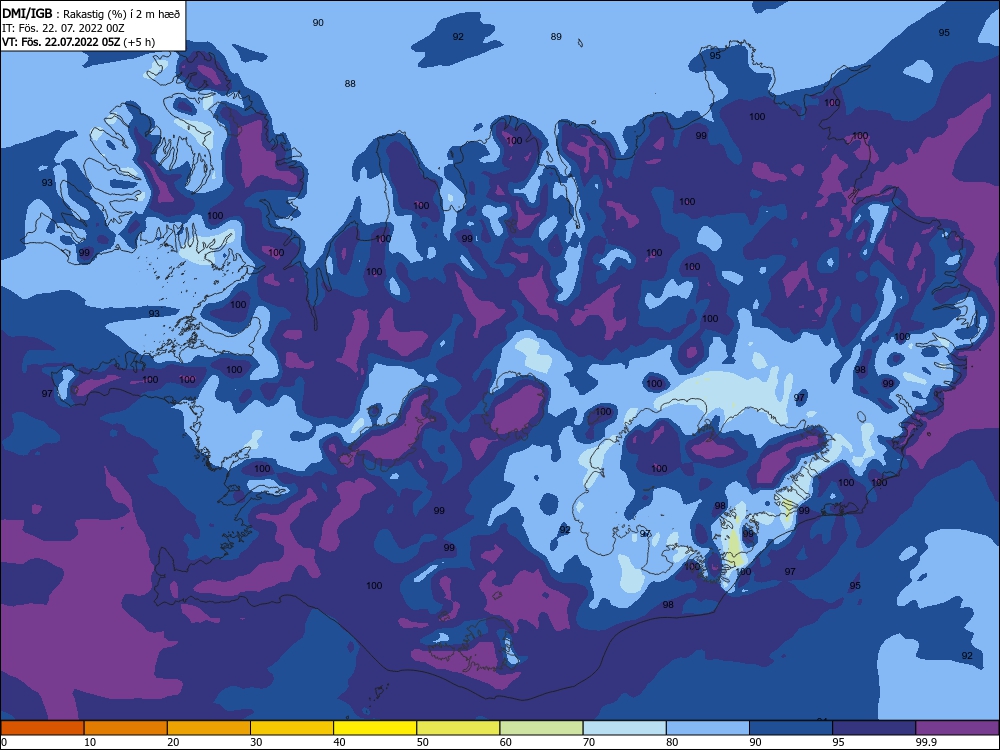Click the 30–40 golden legend swatch
Image resolution: width=1000 pixels, height=750 pixels.
point(292,728)
